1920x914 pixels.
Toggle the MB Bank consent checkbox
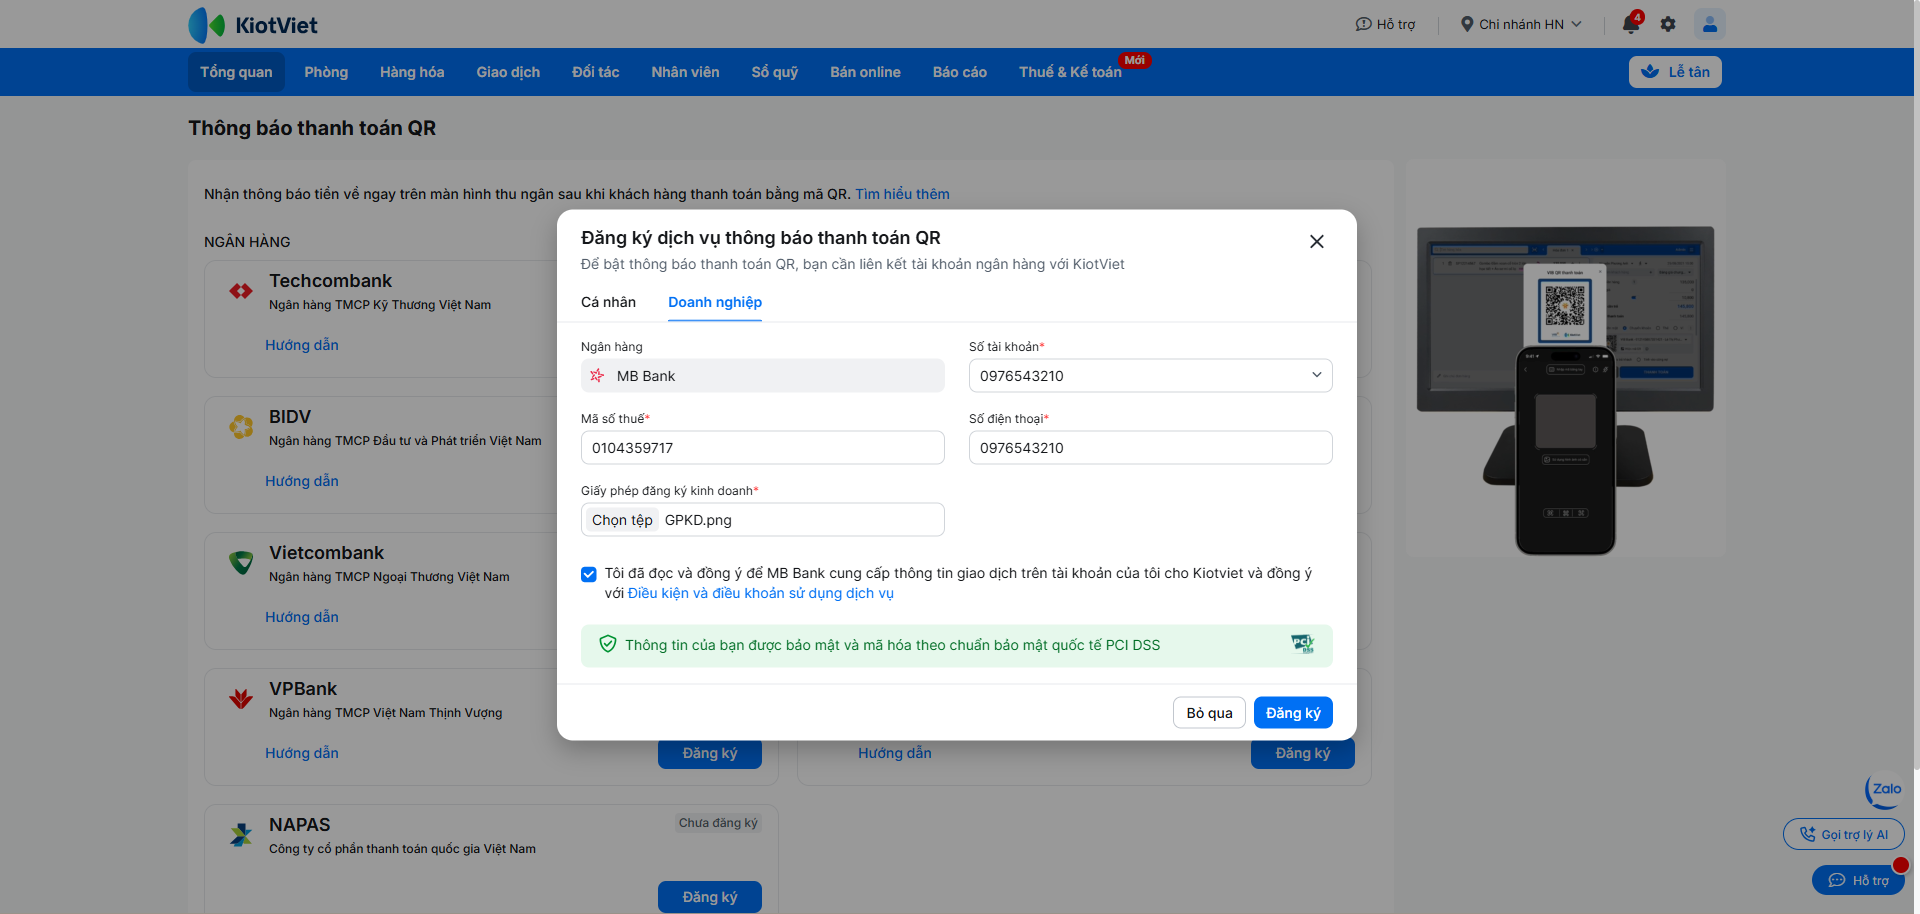click(589, 574)
